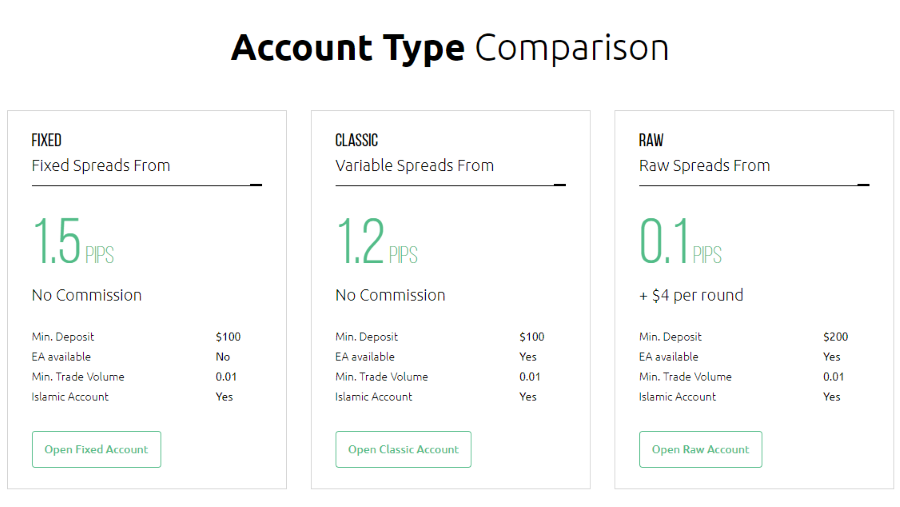The width and height of the screenshot is (900, 507).
Task: Click the RAW card heading
Action: pyautogui.click(x=651, y=140)
